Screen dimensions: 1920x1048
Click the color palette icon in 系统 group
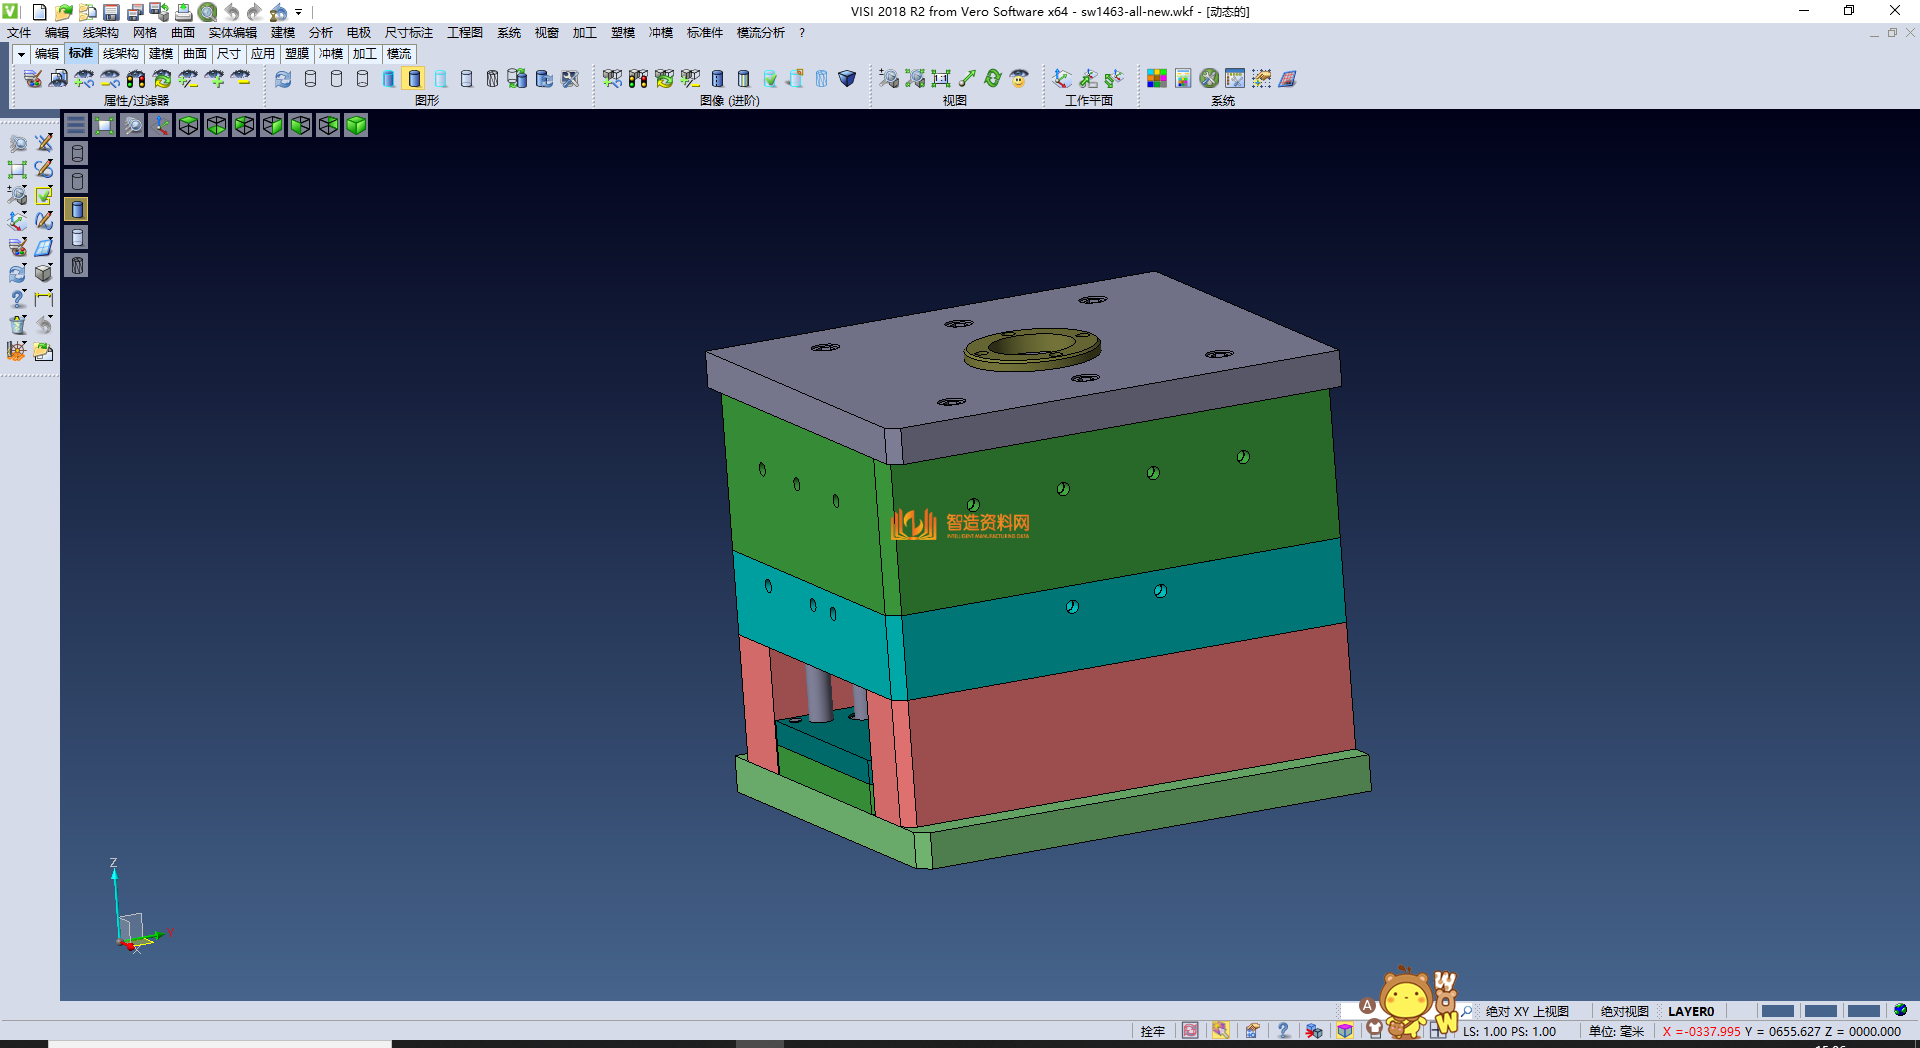(x=1157, y=79)
